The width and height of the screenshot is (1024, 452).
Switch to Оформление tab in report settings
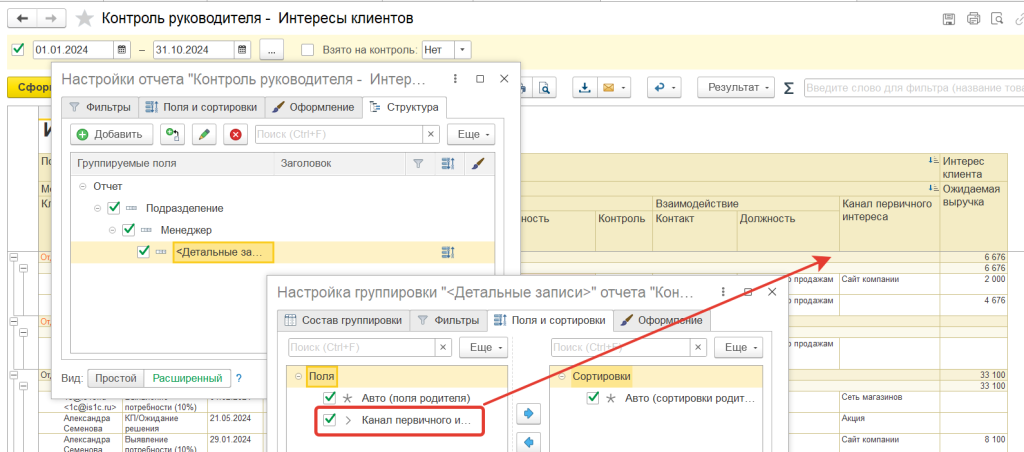point(315,107)
